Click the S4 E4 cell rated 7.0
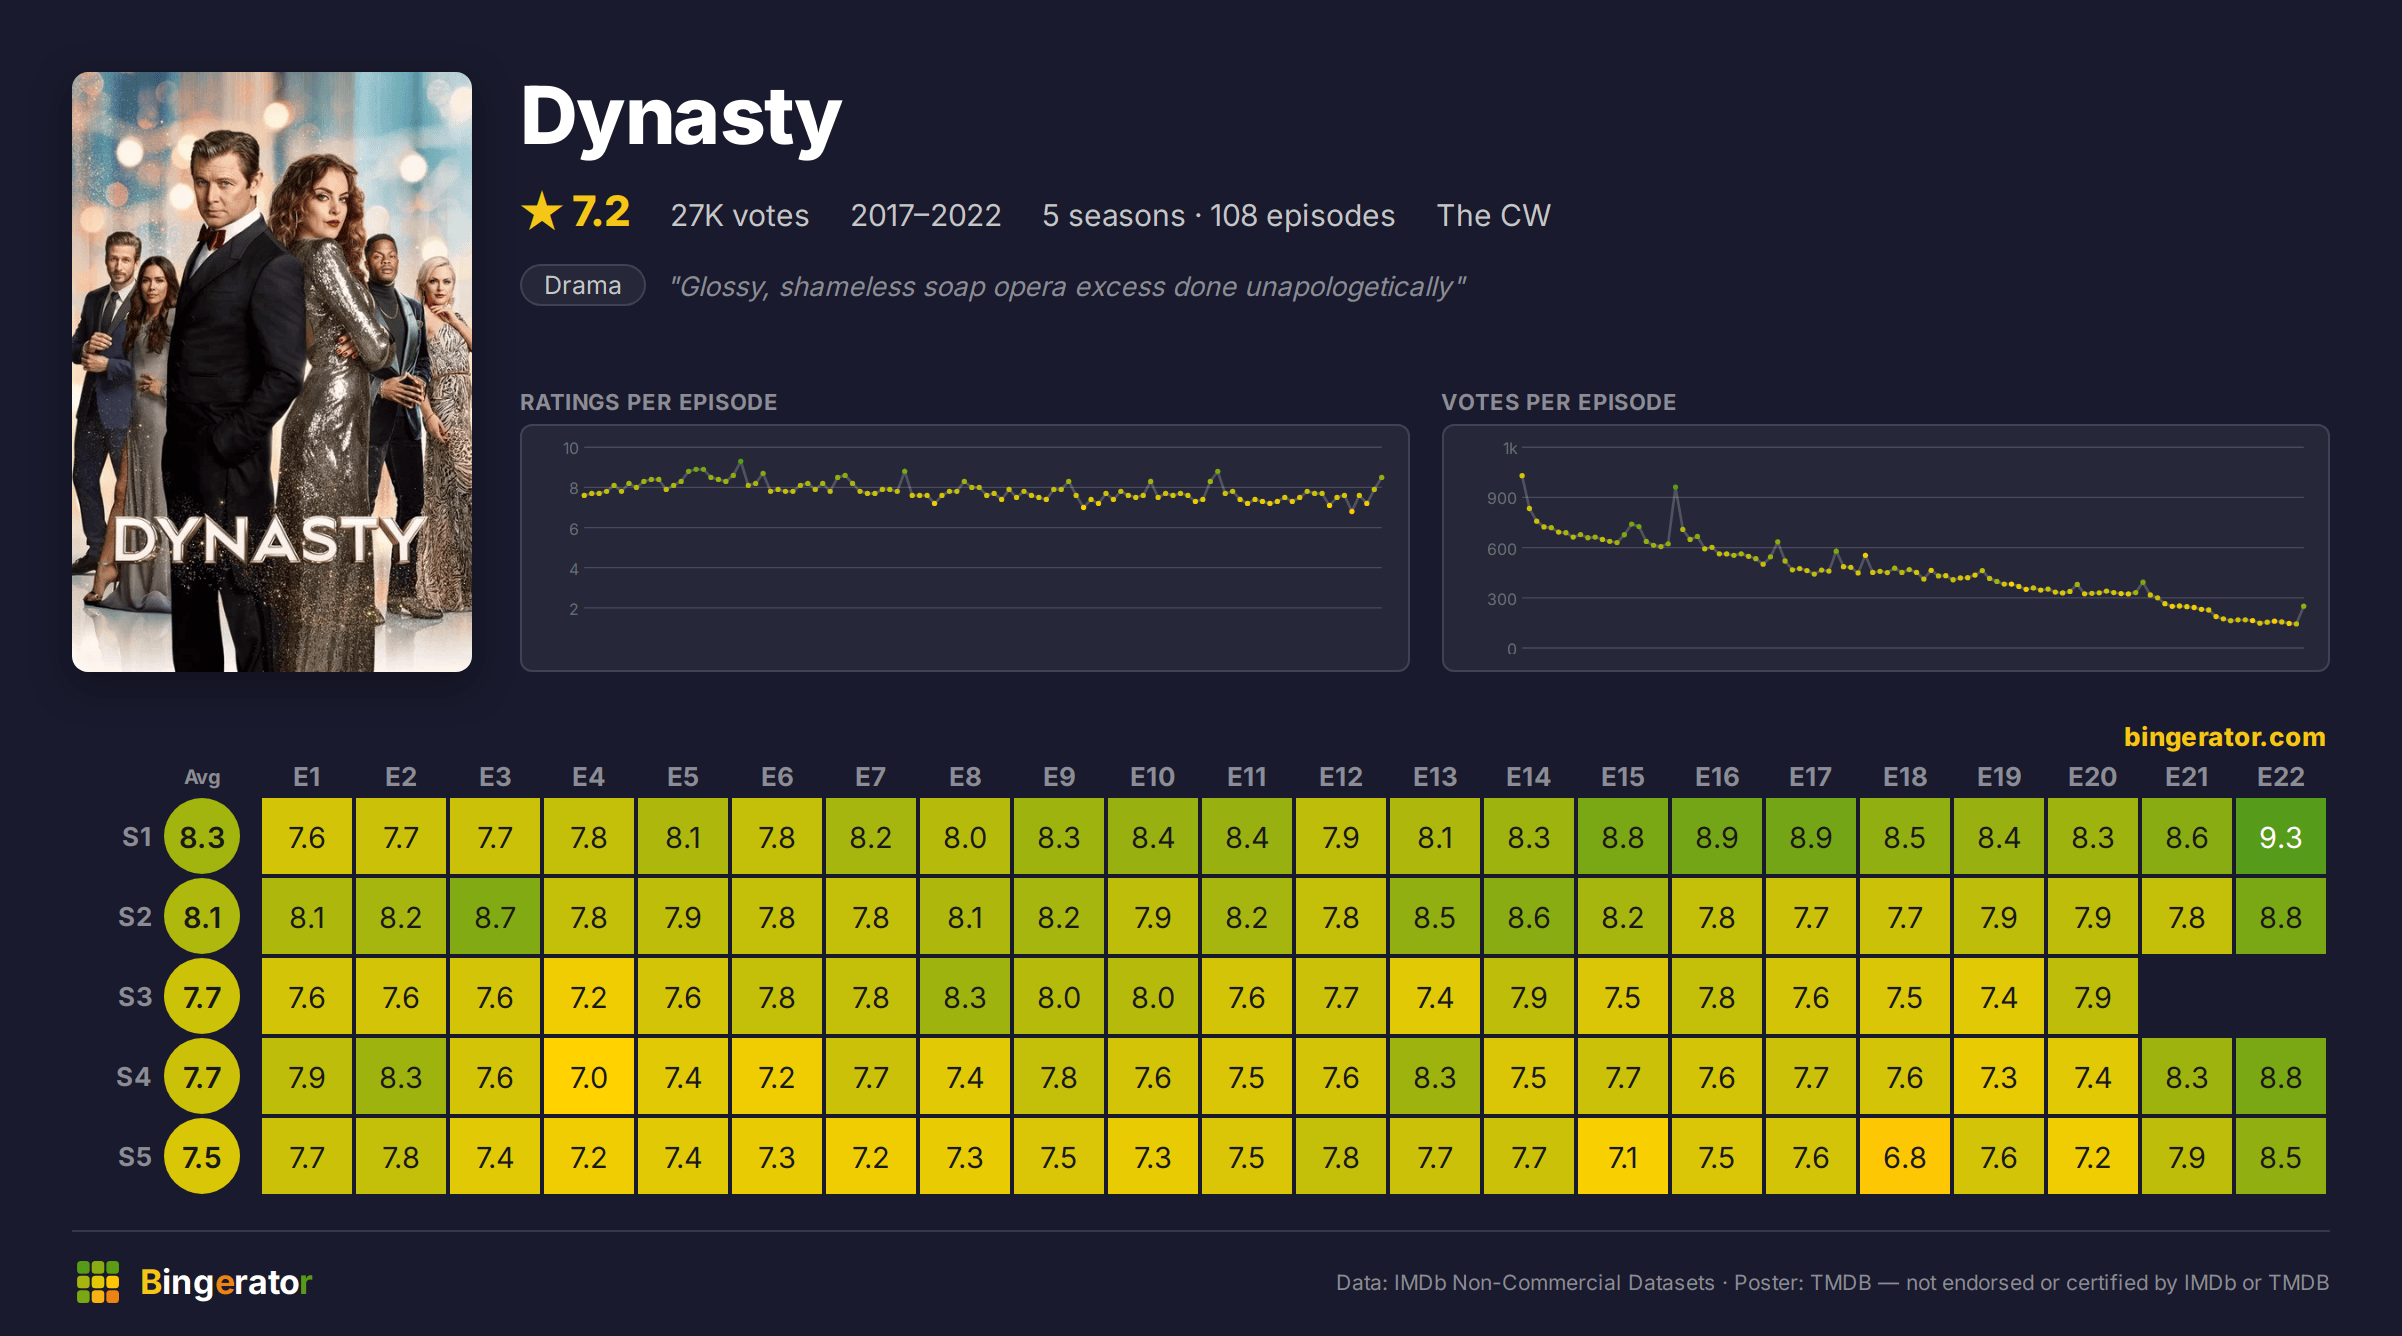 pyautogui.click(x=589, y=1077)
